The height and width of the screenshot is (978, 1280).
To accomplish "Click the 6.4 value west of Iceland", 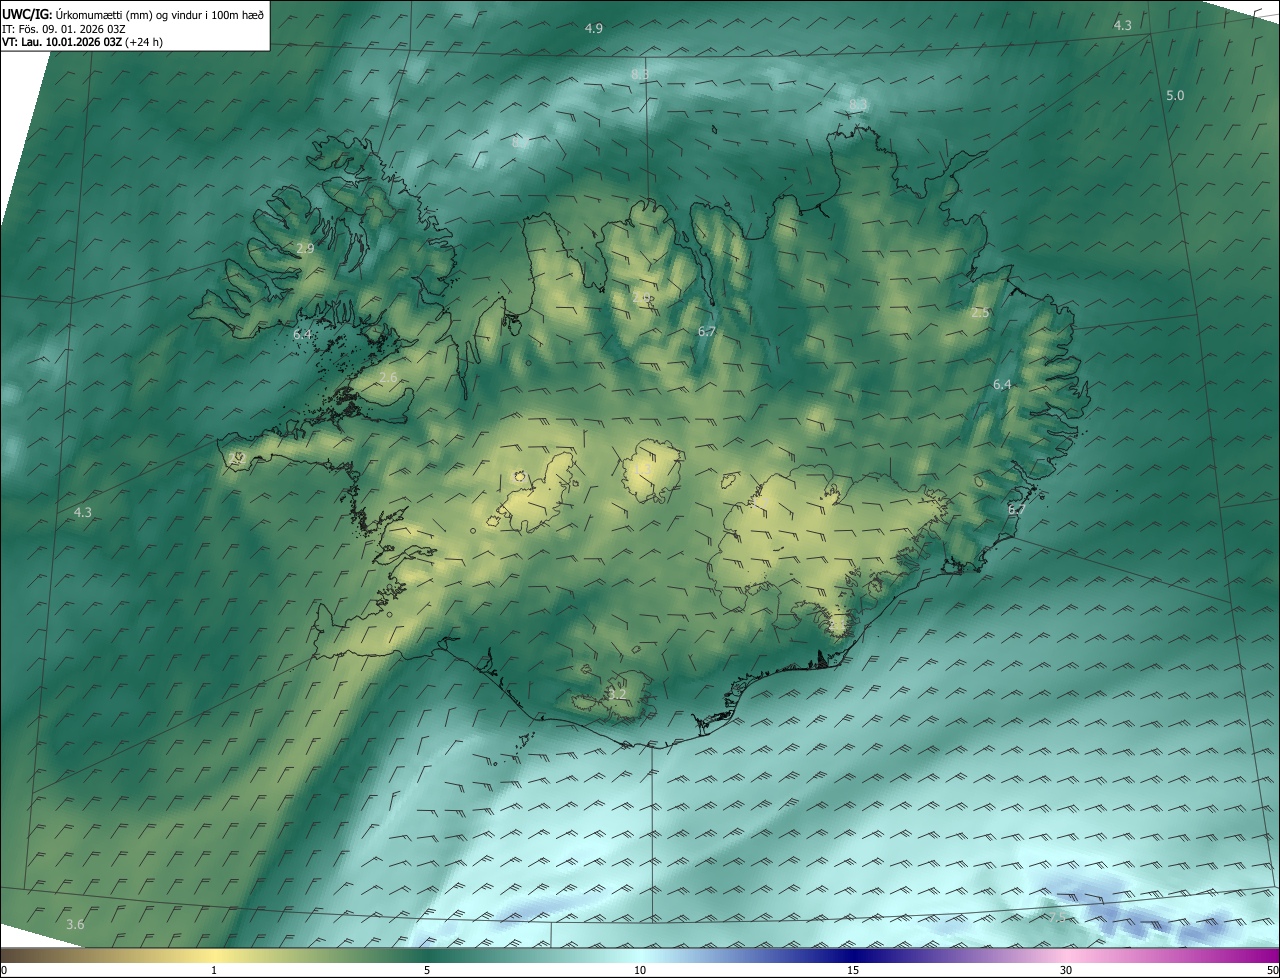I will pyautogui.click(x=303, y=334).
